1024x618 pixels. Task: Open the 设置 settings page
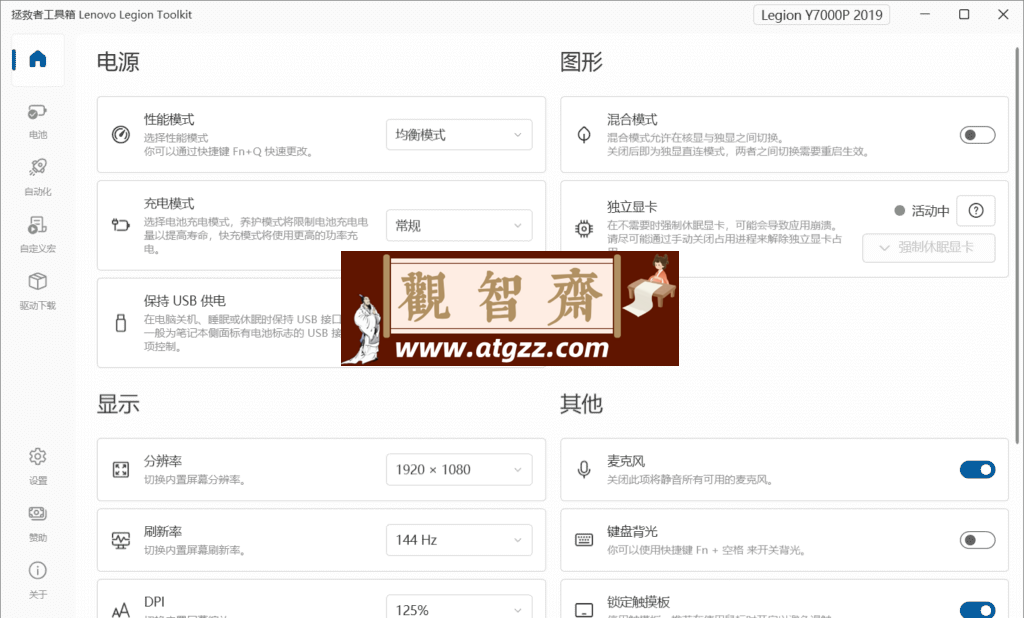pos(38,466)
